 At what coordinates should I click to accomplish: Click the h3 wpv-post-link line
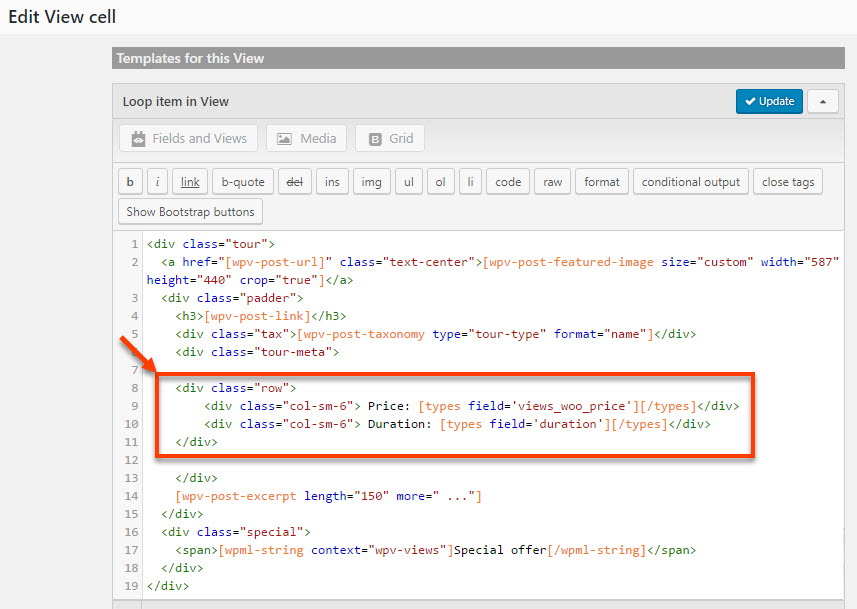click(x=261, y=316)
